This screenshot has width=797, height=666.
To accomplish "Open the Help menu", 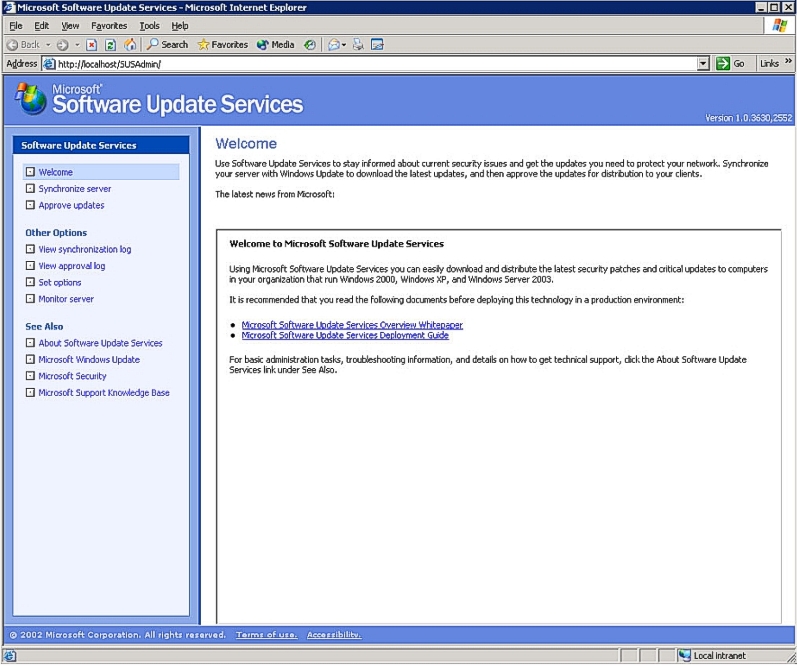I will (x=179, y=25).
